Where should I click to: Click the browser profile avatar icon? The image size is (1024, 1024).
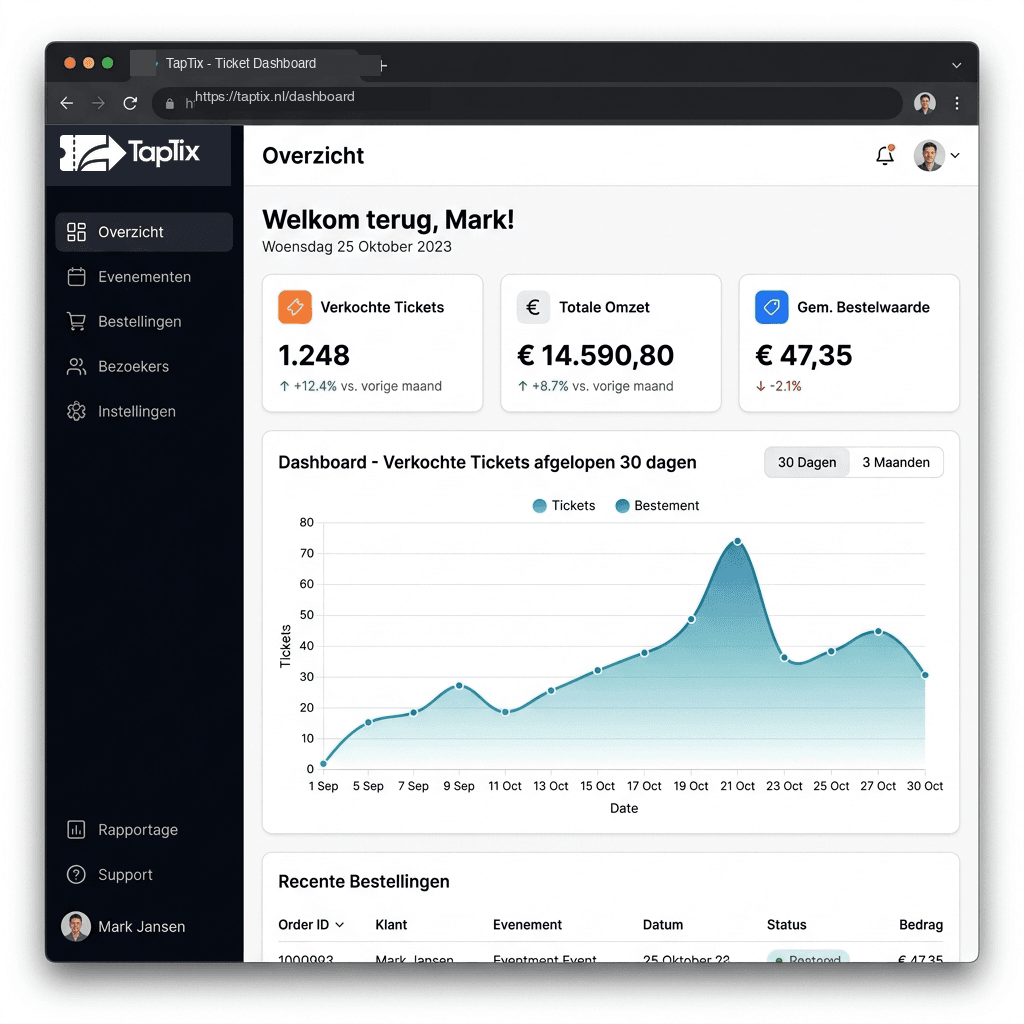tap(925, 103)
